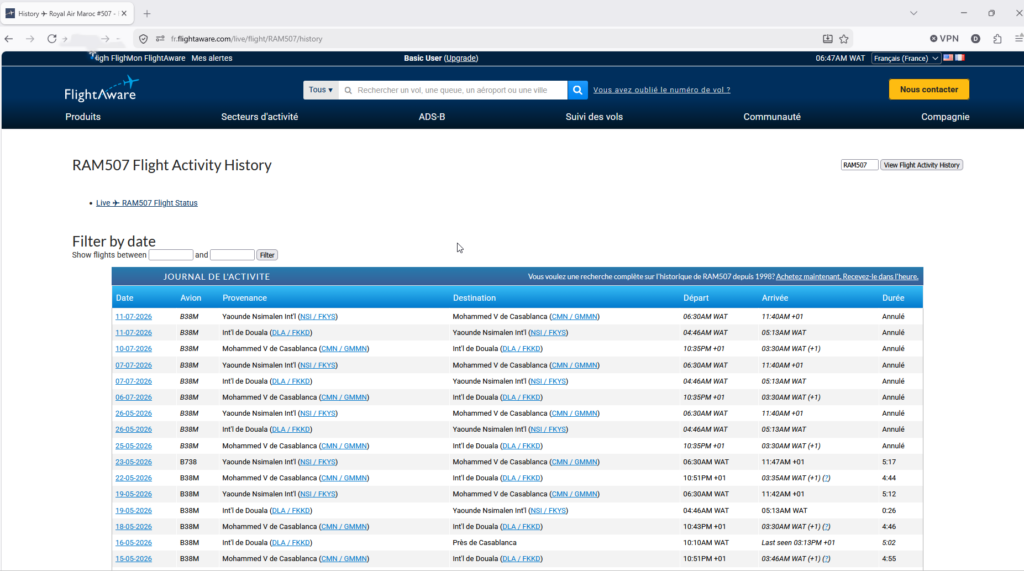Click B738 aircraft cell

tap(189, 462)
